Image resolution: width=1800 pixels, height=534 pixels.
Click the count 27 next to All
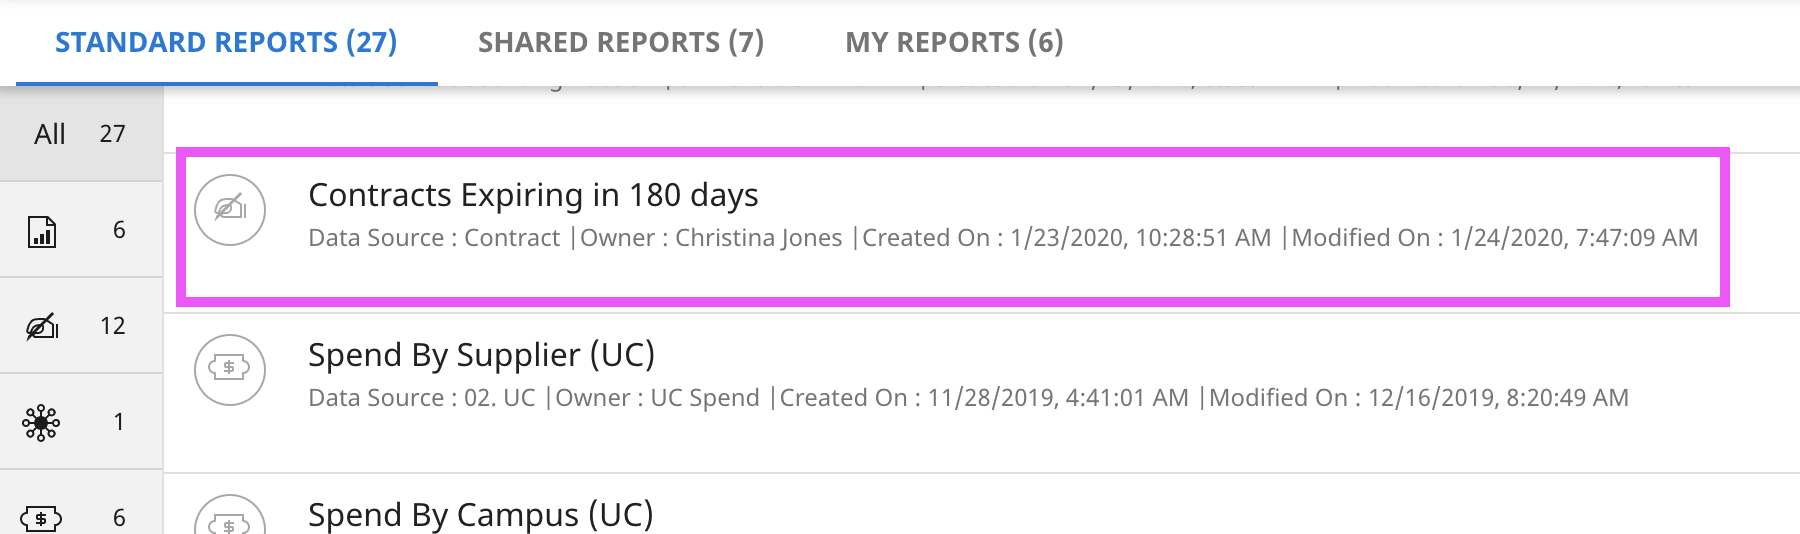click(113, 134)
